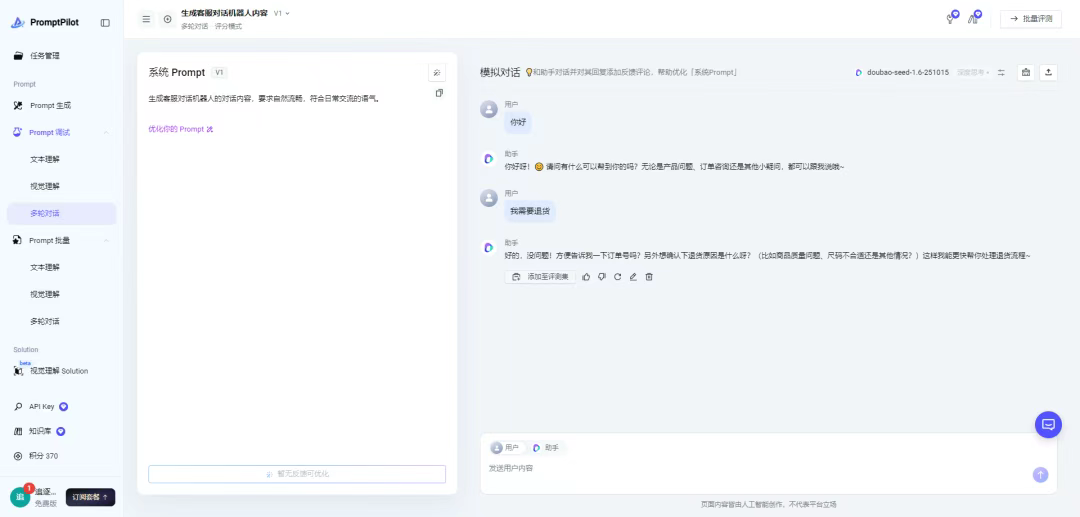Image resolution: width=1080 pixels, height=517 pixels.
Task: Click the 添加至评测集 button
Action: [x=540, y=277]
